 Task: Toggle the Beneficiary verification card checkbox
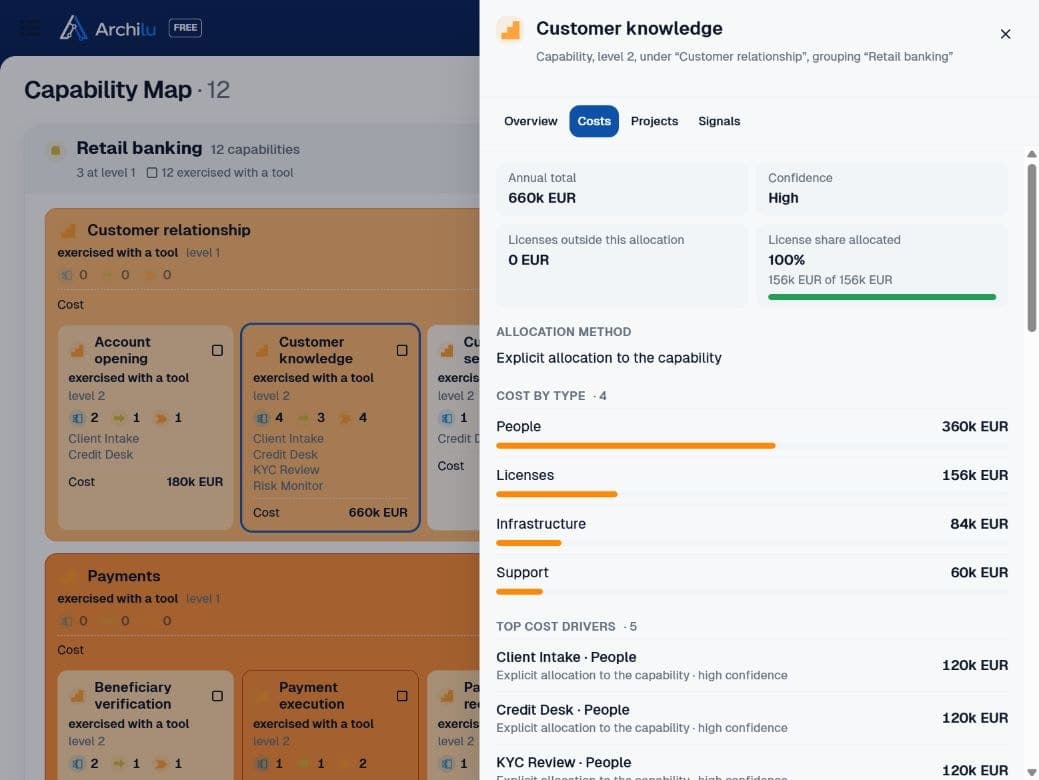pos(217,696)
